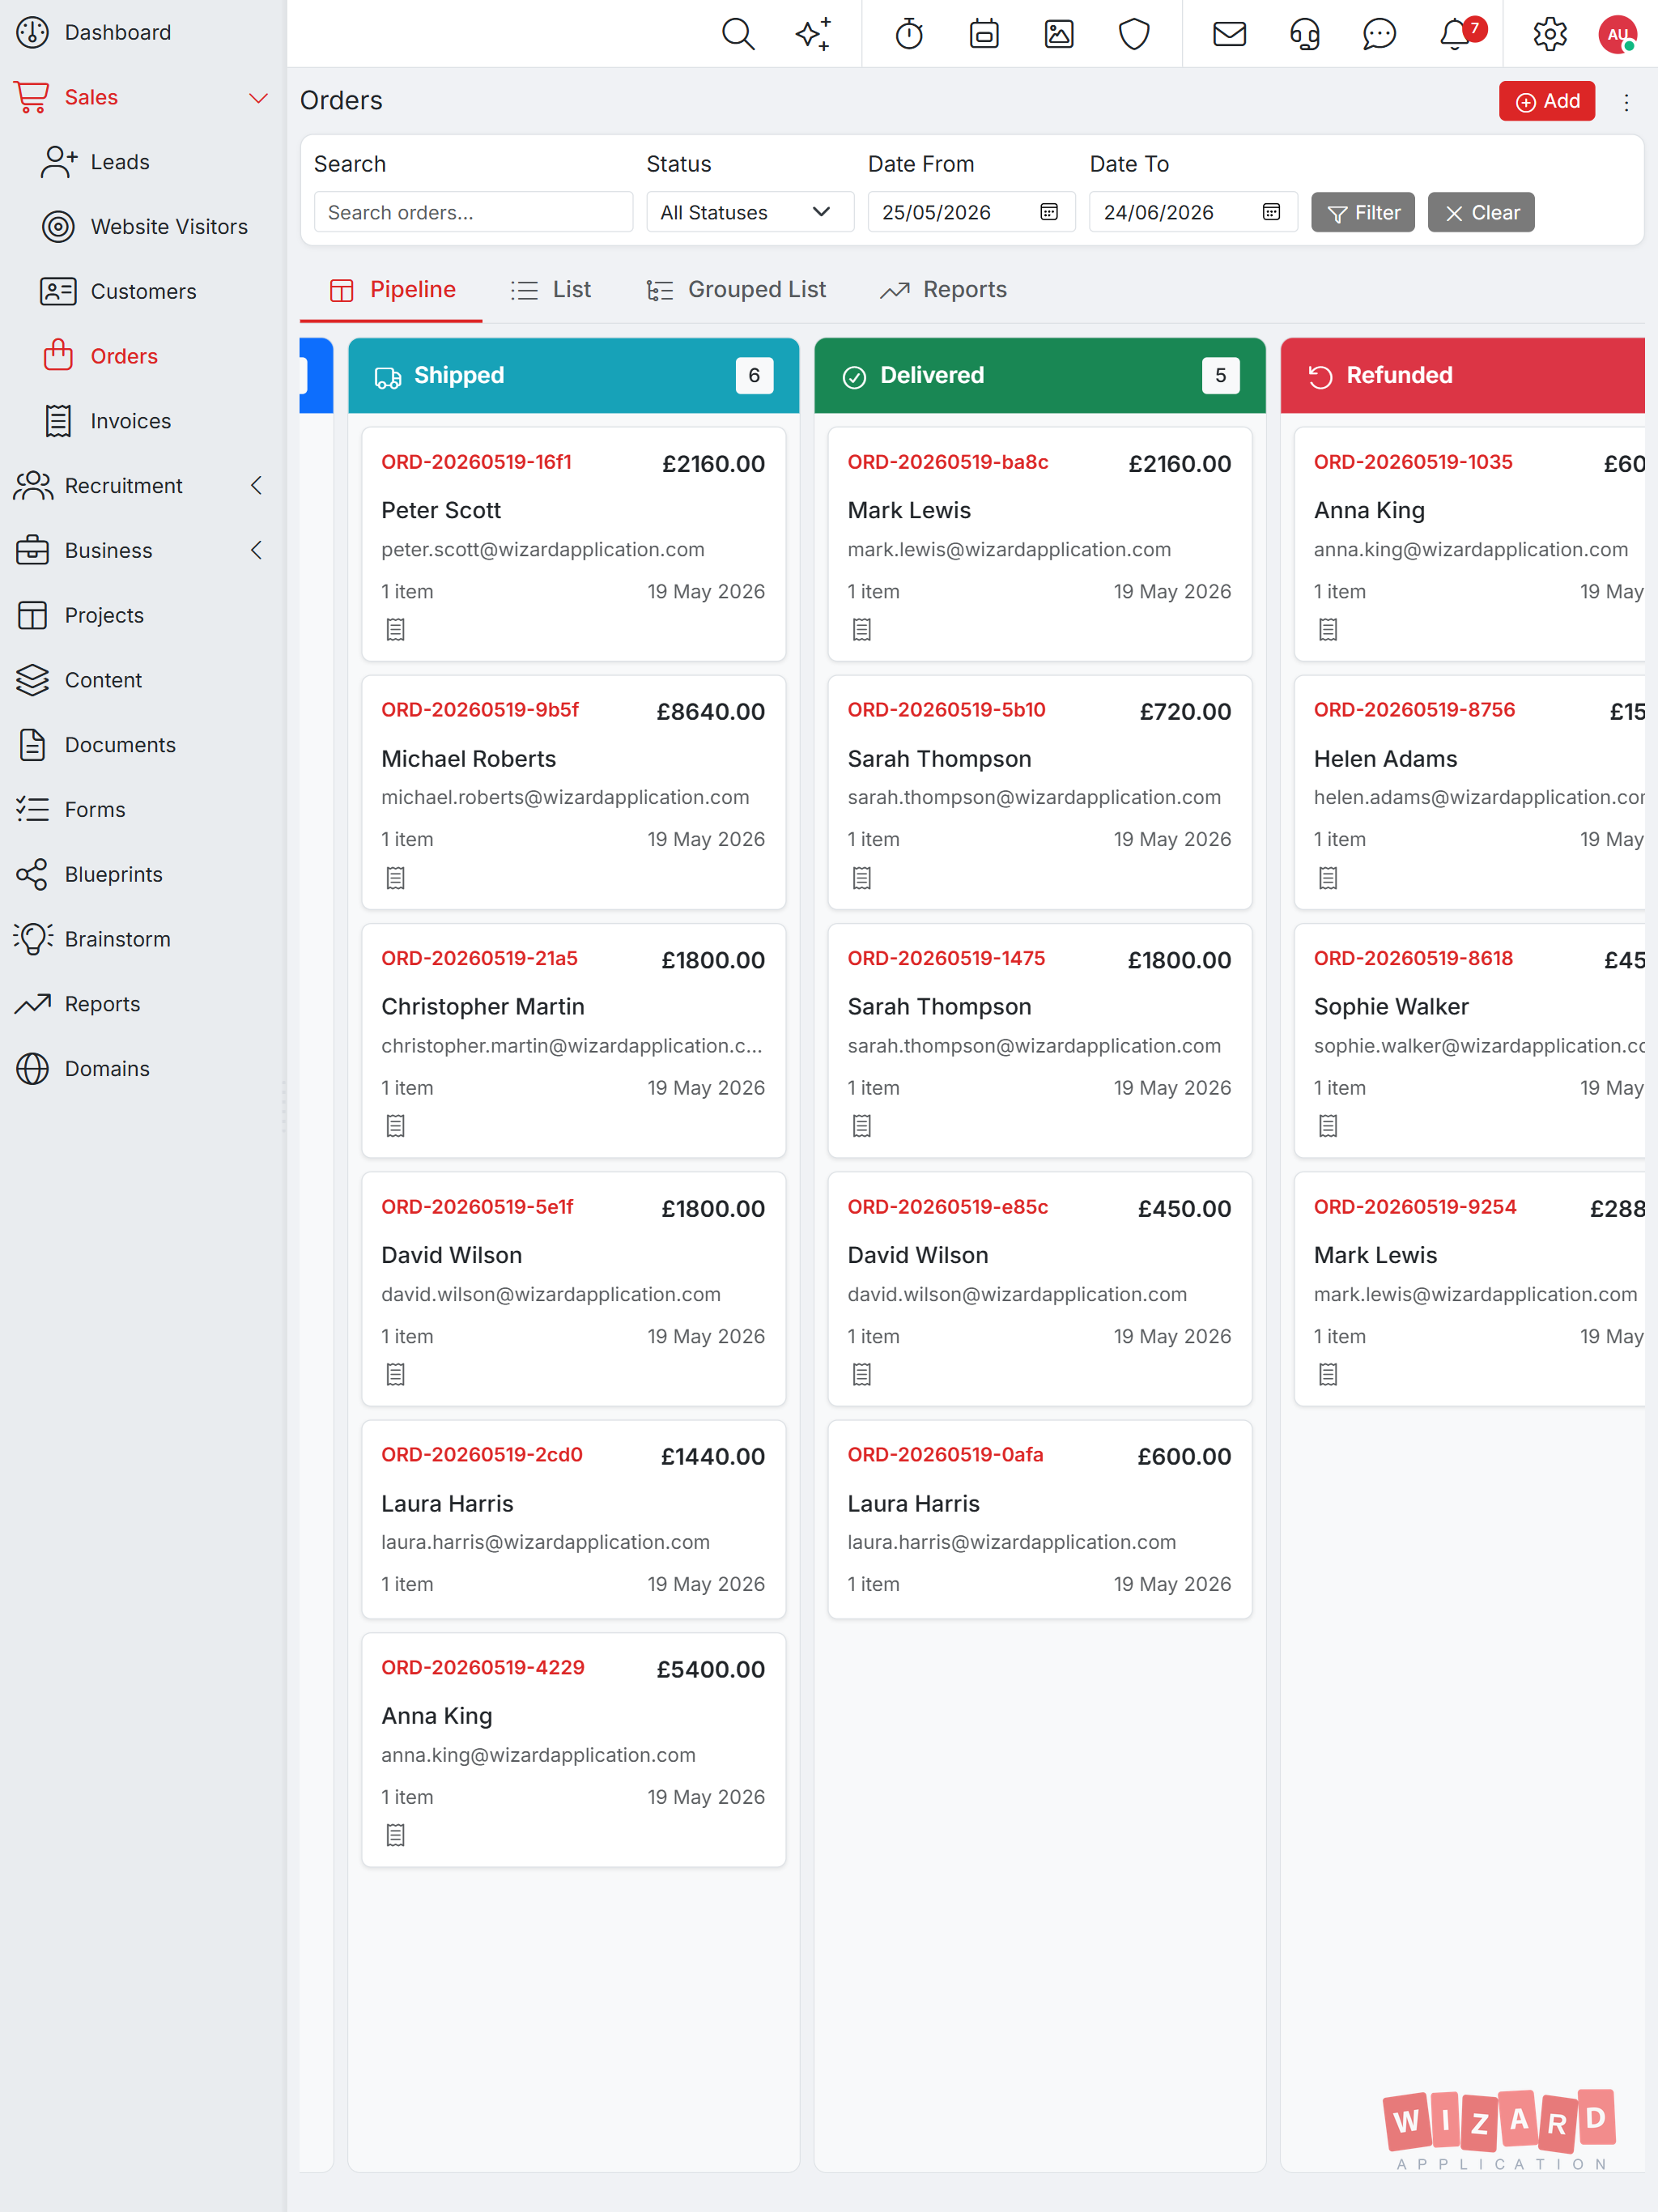Open the settings gear icon
The height and width of the screenshot is (2212, 1658).
pos(1550,34)
